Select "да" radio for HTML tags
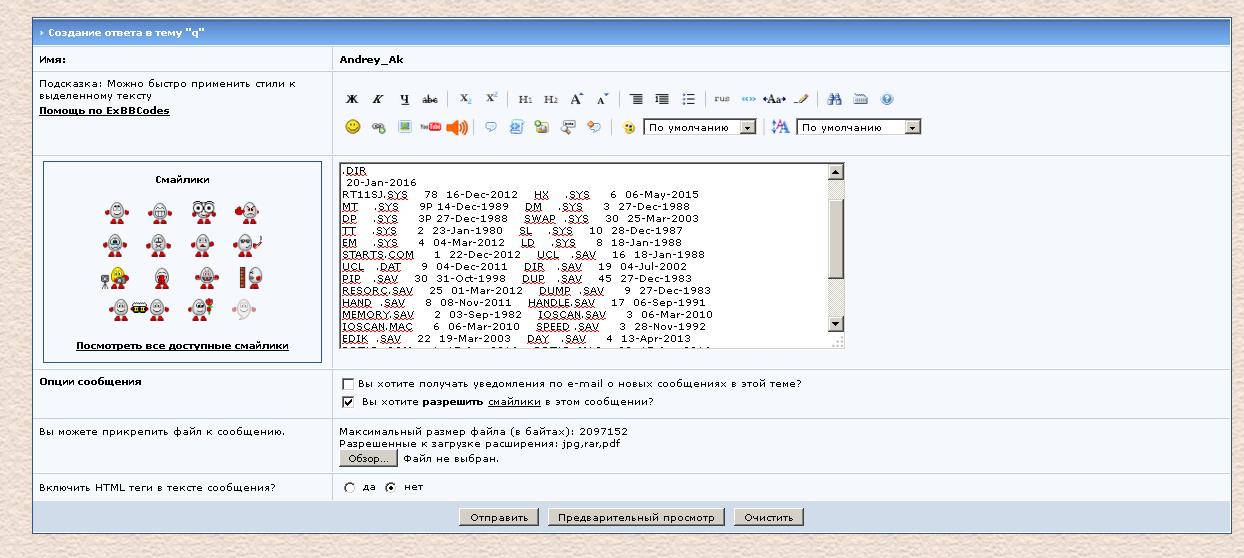The height and width of the screenshot is (558, 1244). coord(349,488)
